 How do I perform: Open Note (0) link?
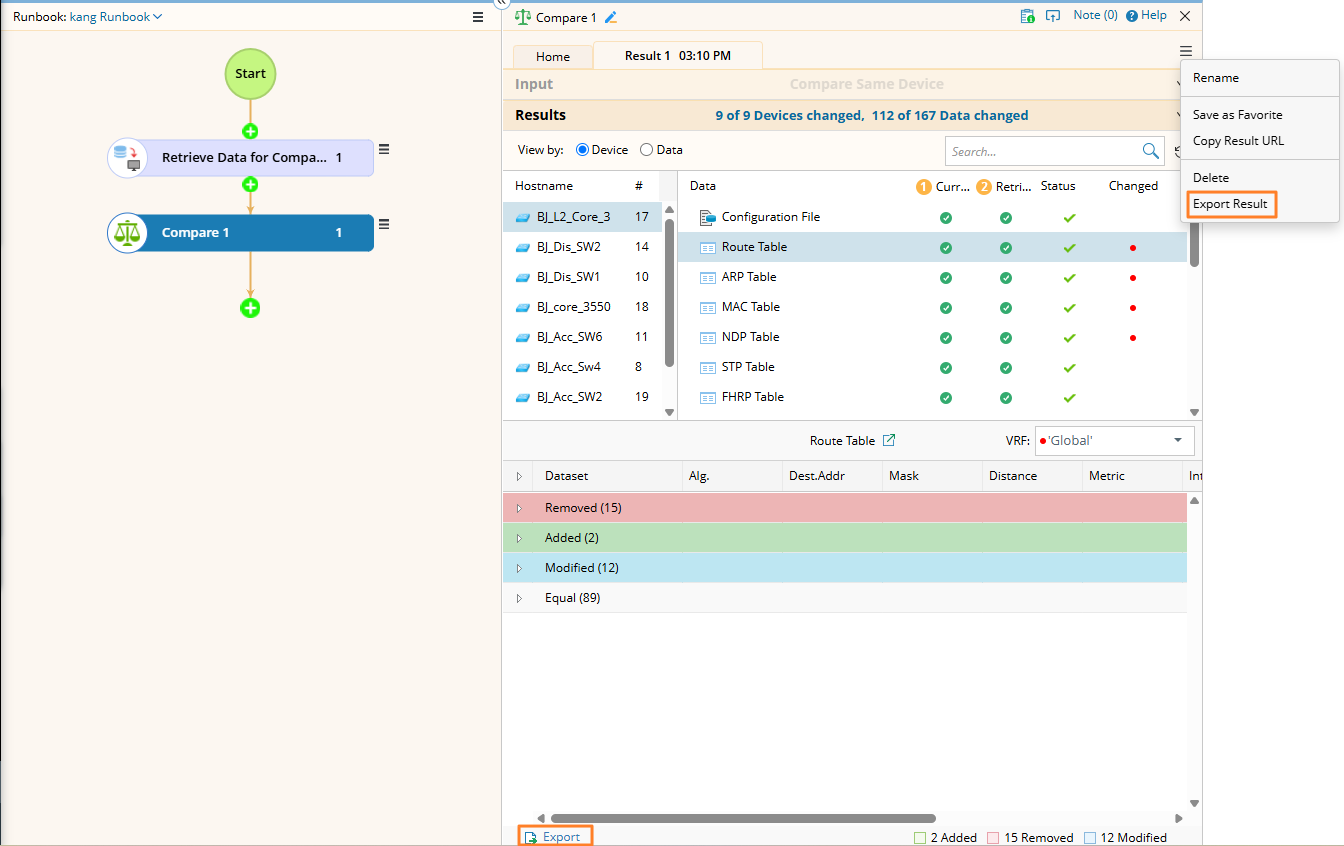tap(1094, 16)
